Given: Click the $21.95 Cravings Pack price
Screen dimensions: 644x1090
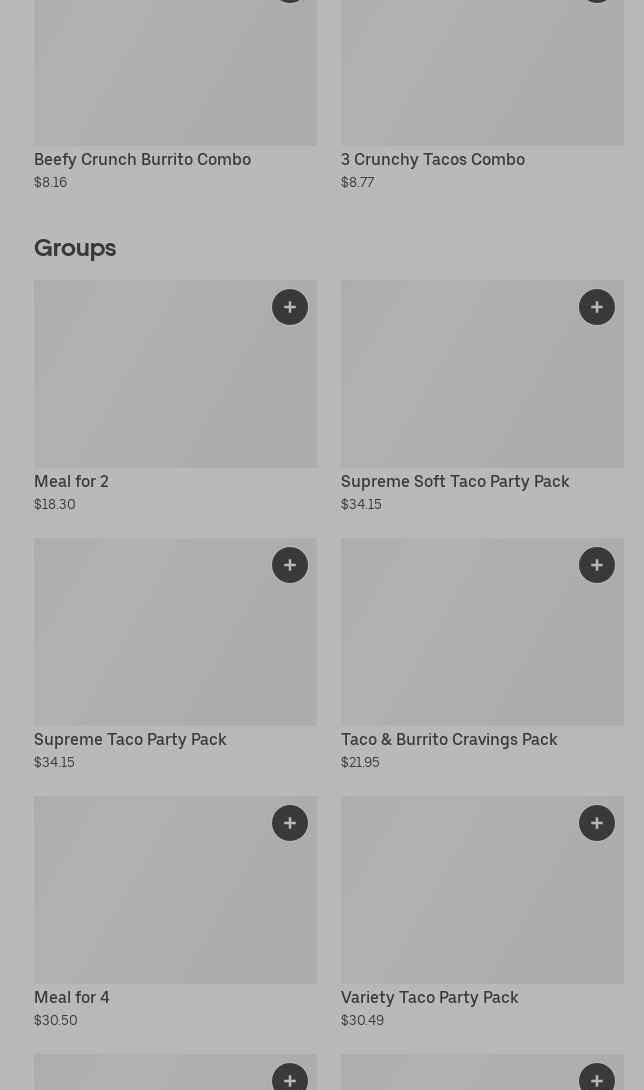Looking at the screenshot, I should tap(360, 762).
